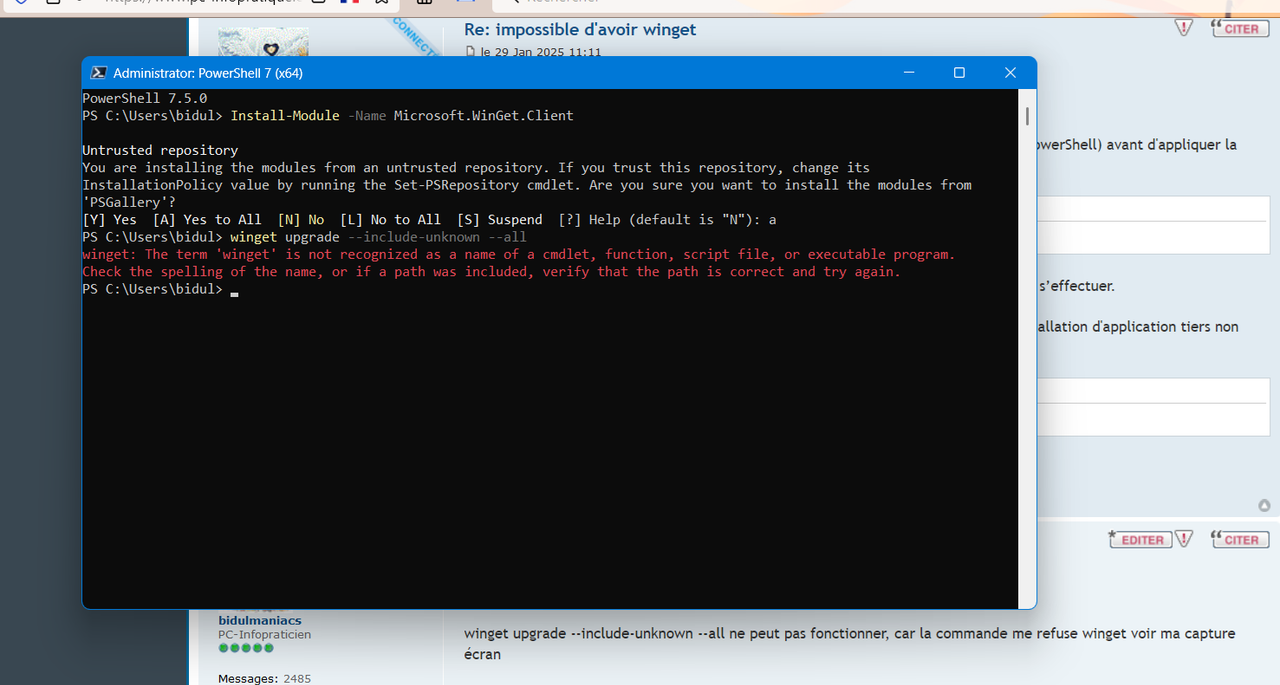Click the EDITER button in the forum
Viewport: 1280px width, 685px height.
1139,539
